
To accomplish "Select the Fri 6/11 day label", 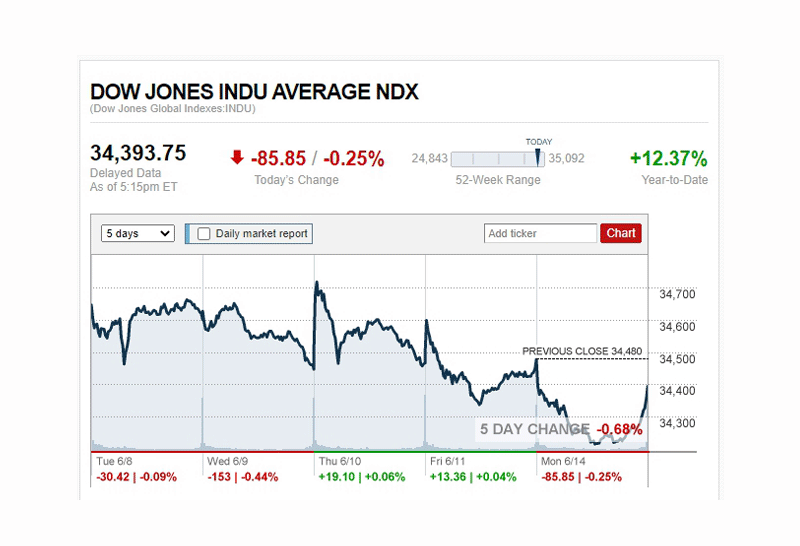I will pyautogui.click(x=450, y=462).
